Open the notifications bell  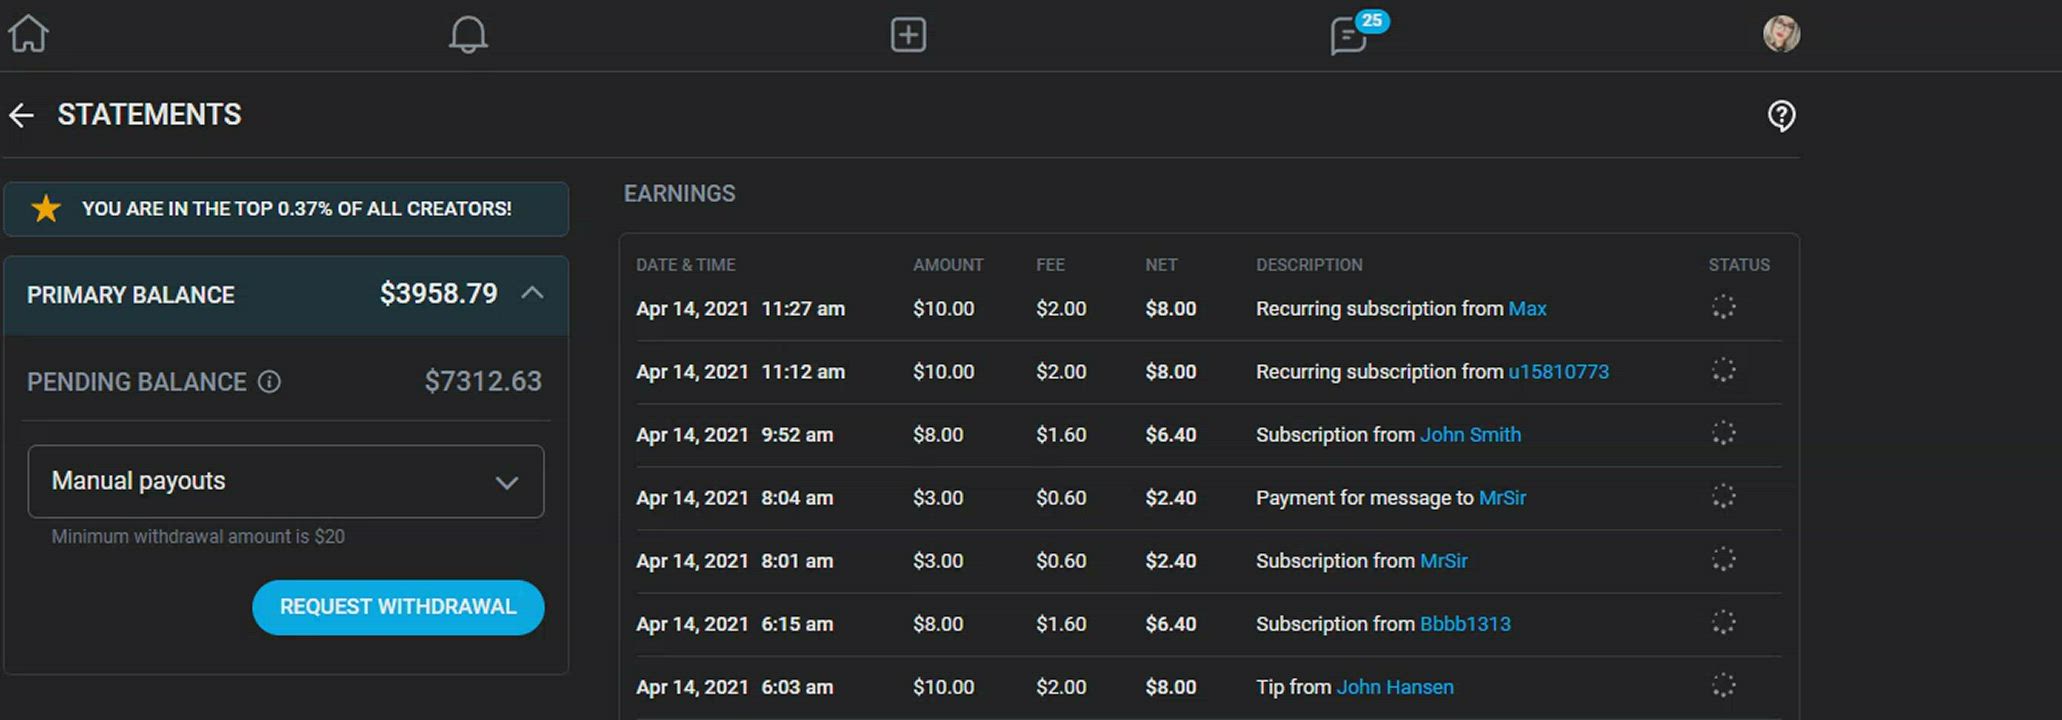pyautogui.click(x=467, y=35)
